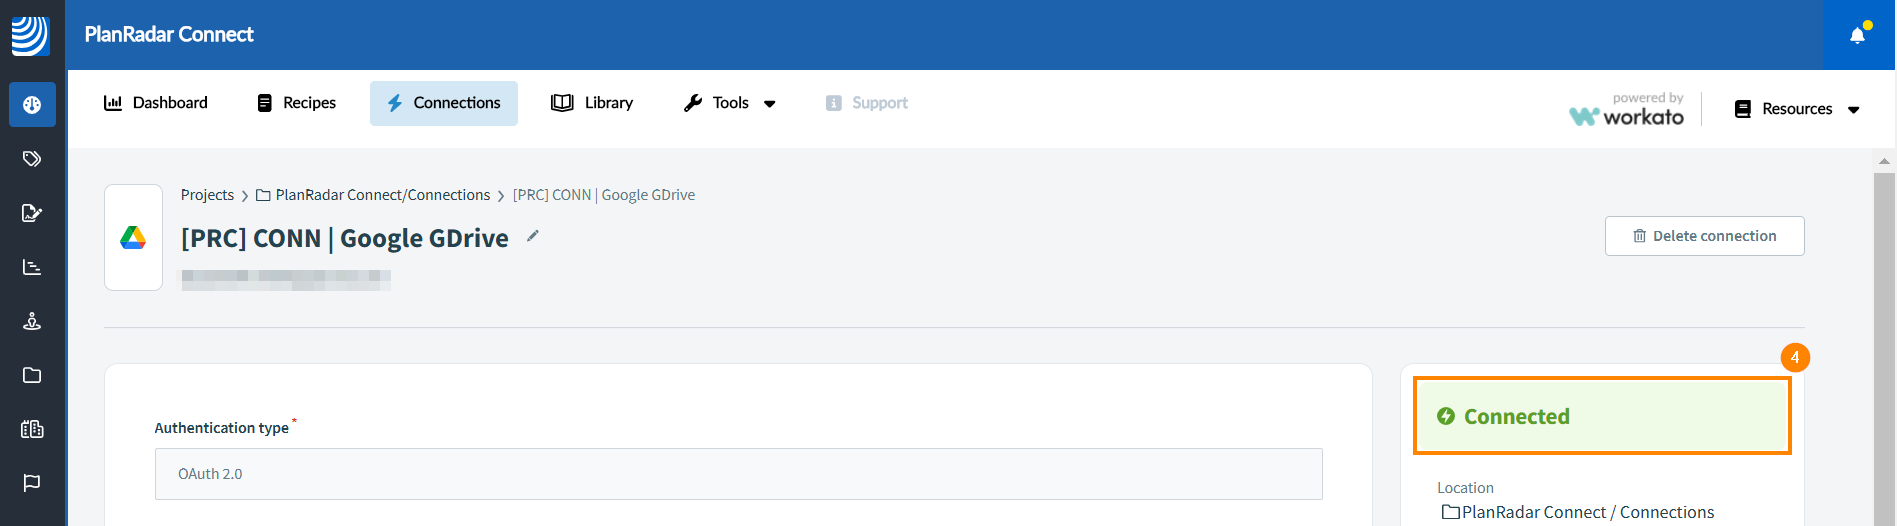This screenshot has width=1897, height=526.
Task: Open the dashboard gauge sidebar icon
Action: click(32, 105)
